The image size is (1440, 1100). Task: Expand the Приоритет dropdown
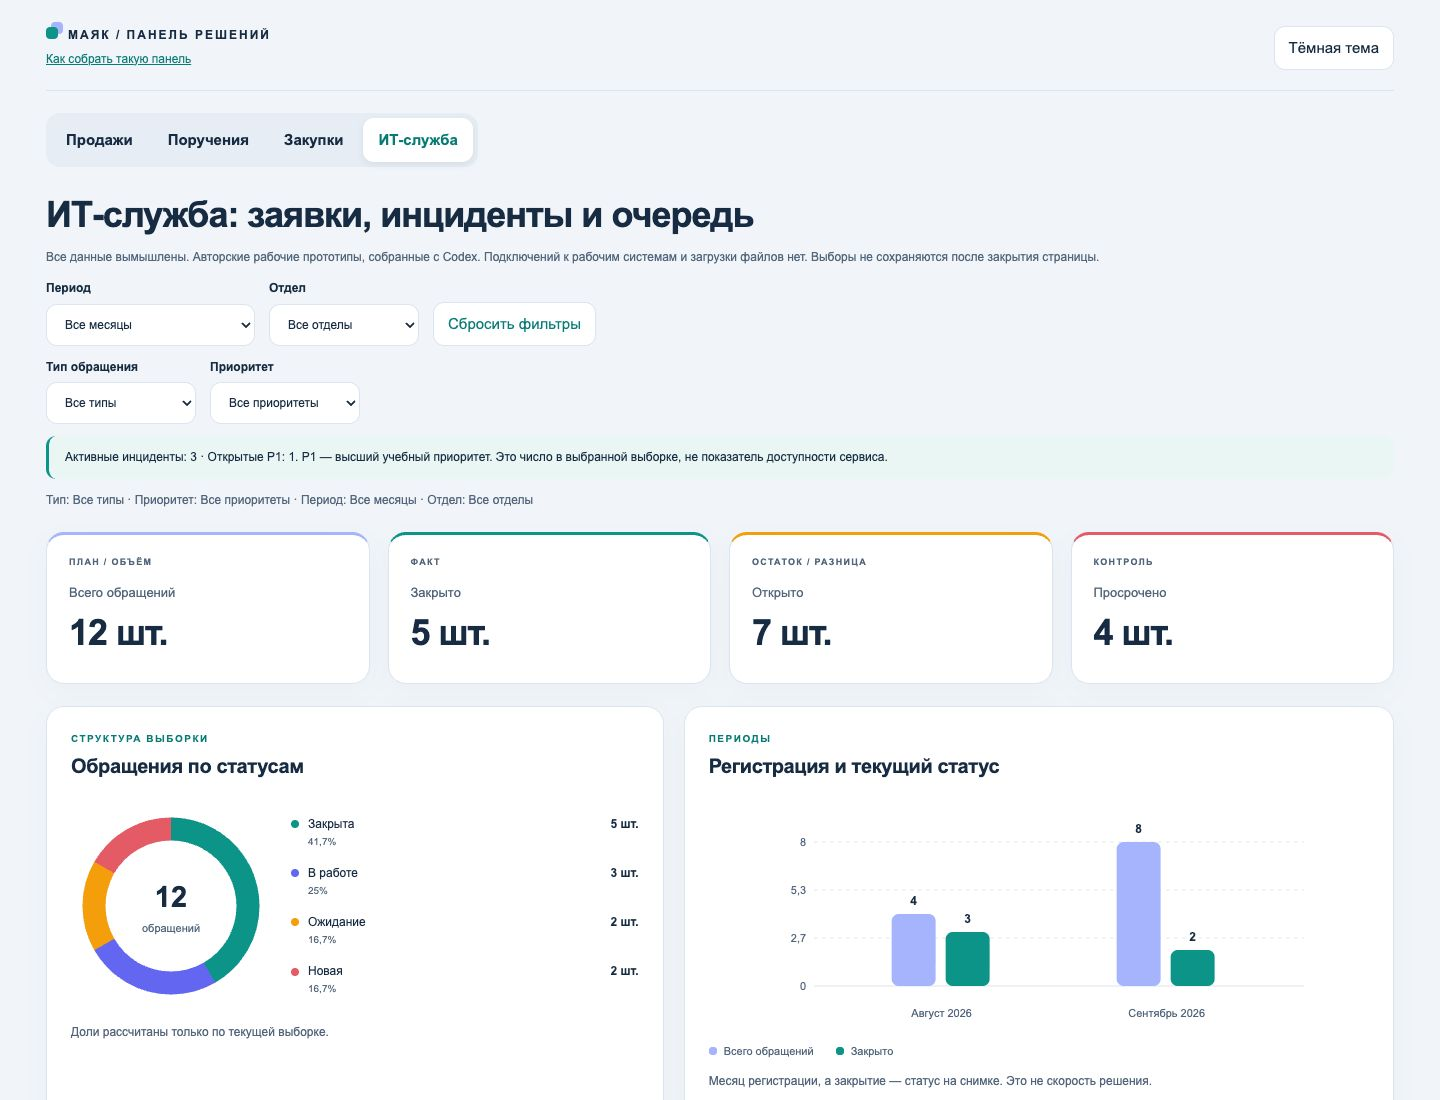285,403
